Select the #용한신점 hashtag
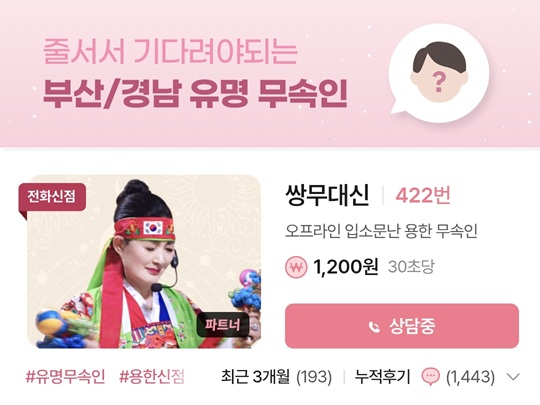Screen dimensions: 540x405 152,376
